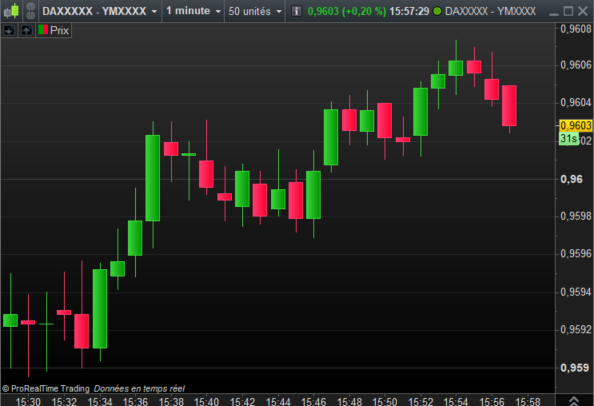Click the 0,9603 (+0,20 %) quote text

click(347, 11)
